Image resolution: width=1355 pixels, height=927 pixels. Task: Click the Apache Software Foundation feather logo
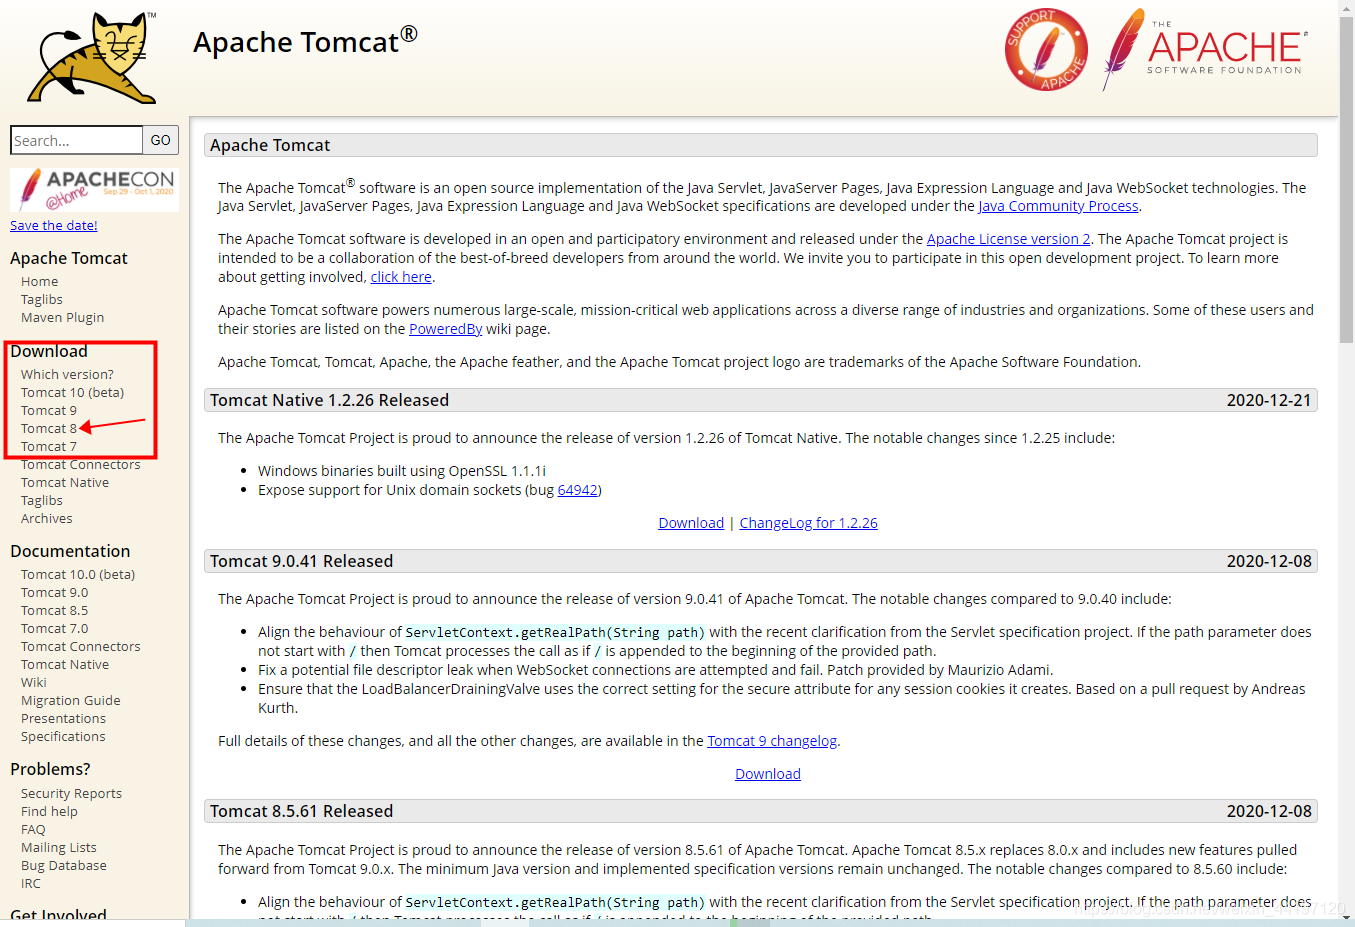pos(1205,50)
